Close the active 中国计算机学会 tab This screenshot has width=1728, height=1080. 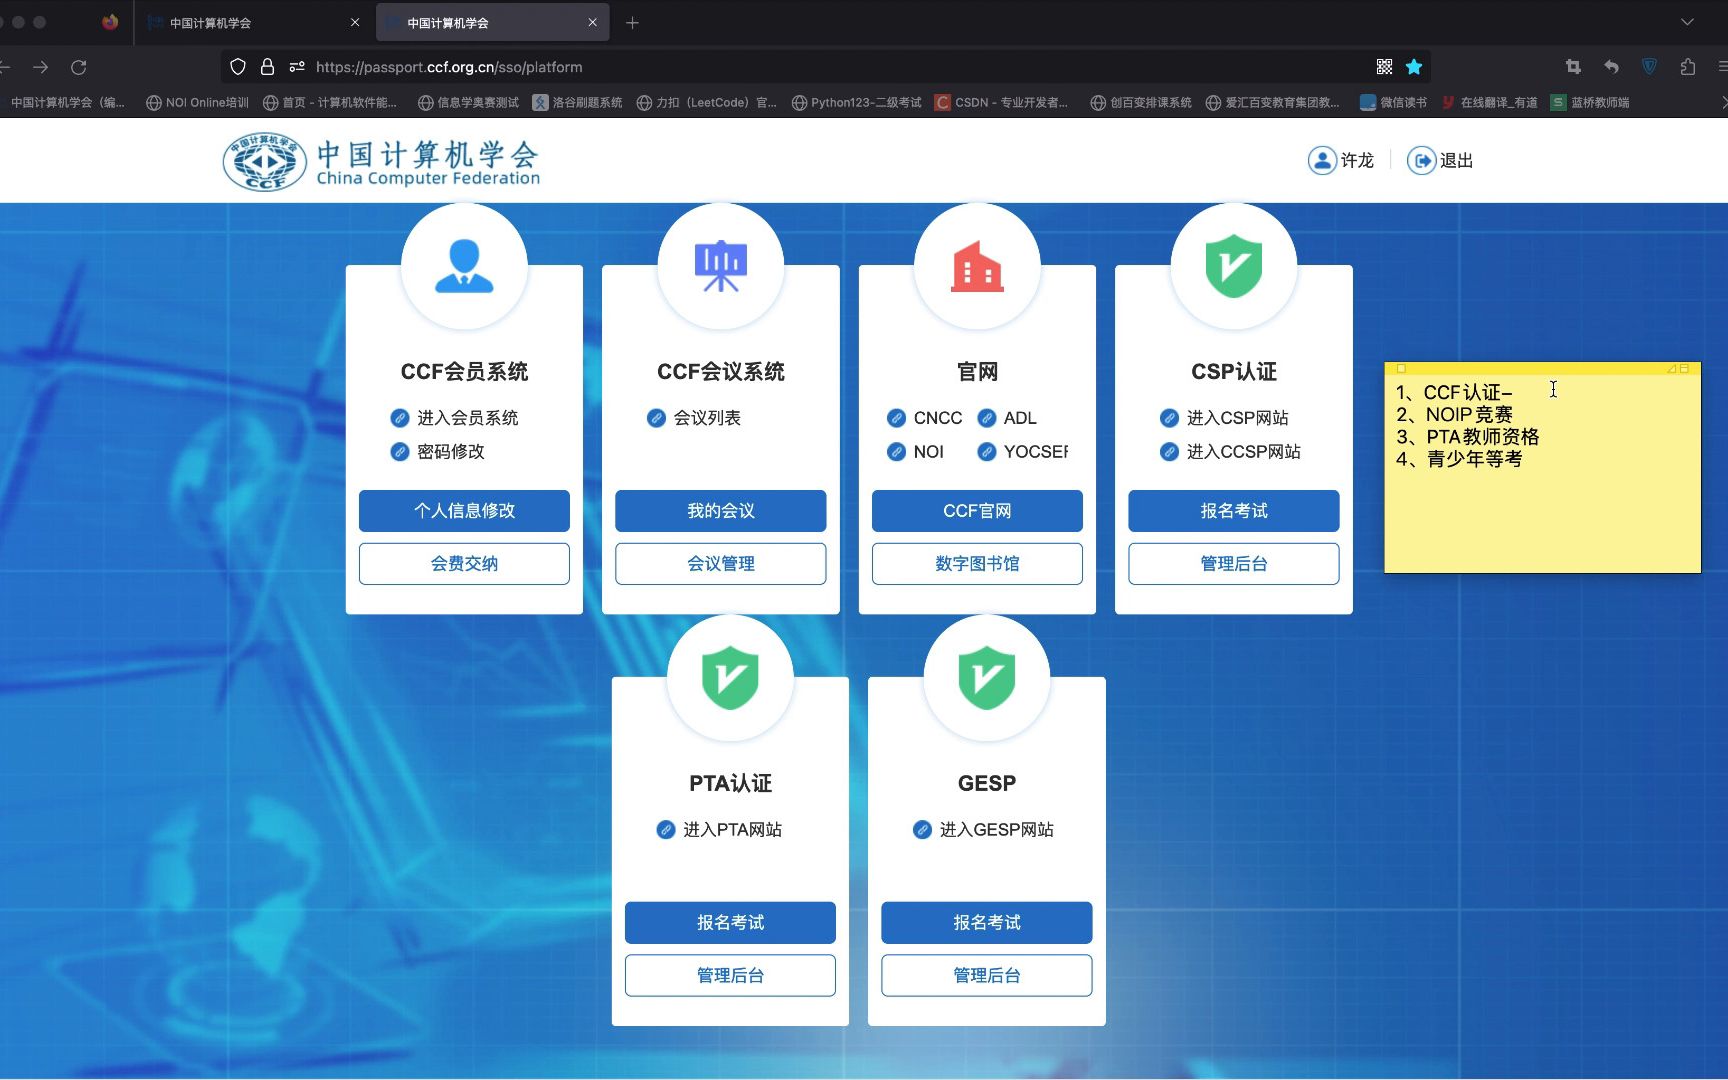592,22
